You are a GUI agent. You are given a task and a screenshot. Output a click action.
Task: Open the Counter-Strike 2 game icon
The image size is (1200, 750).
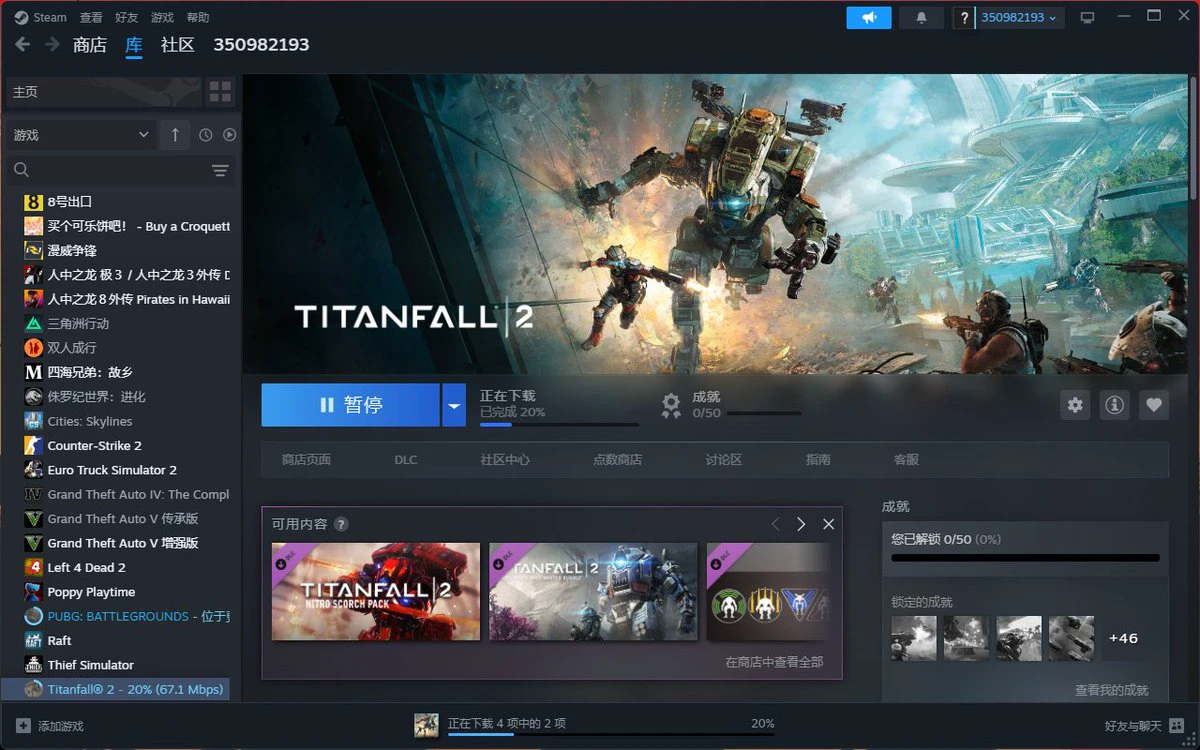[33, 446]
